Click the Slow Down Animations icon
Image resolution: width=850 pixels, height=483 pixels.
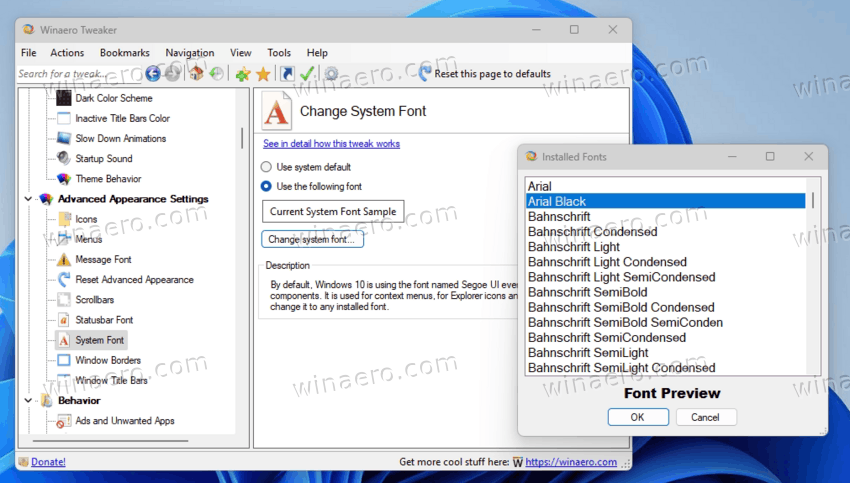(x=64, y=138)
